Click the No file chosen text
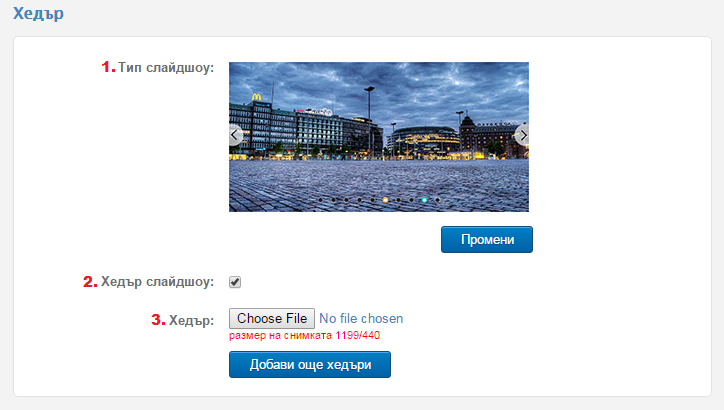 point(361,319)
